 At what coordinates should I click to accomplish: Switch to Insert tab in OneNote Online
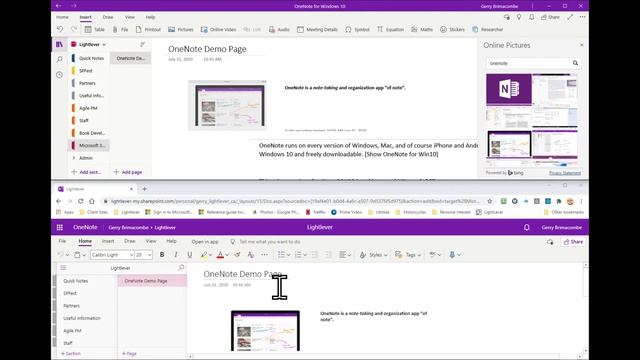pyautogui.click(x=108, y=241)
